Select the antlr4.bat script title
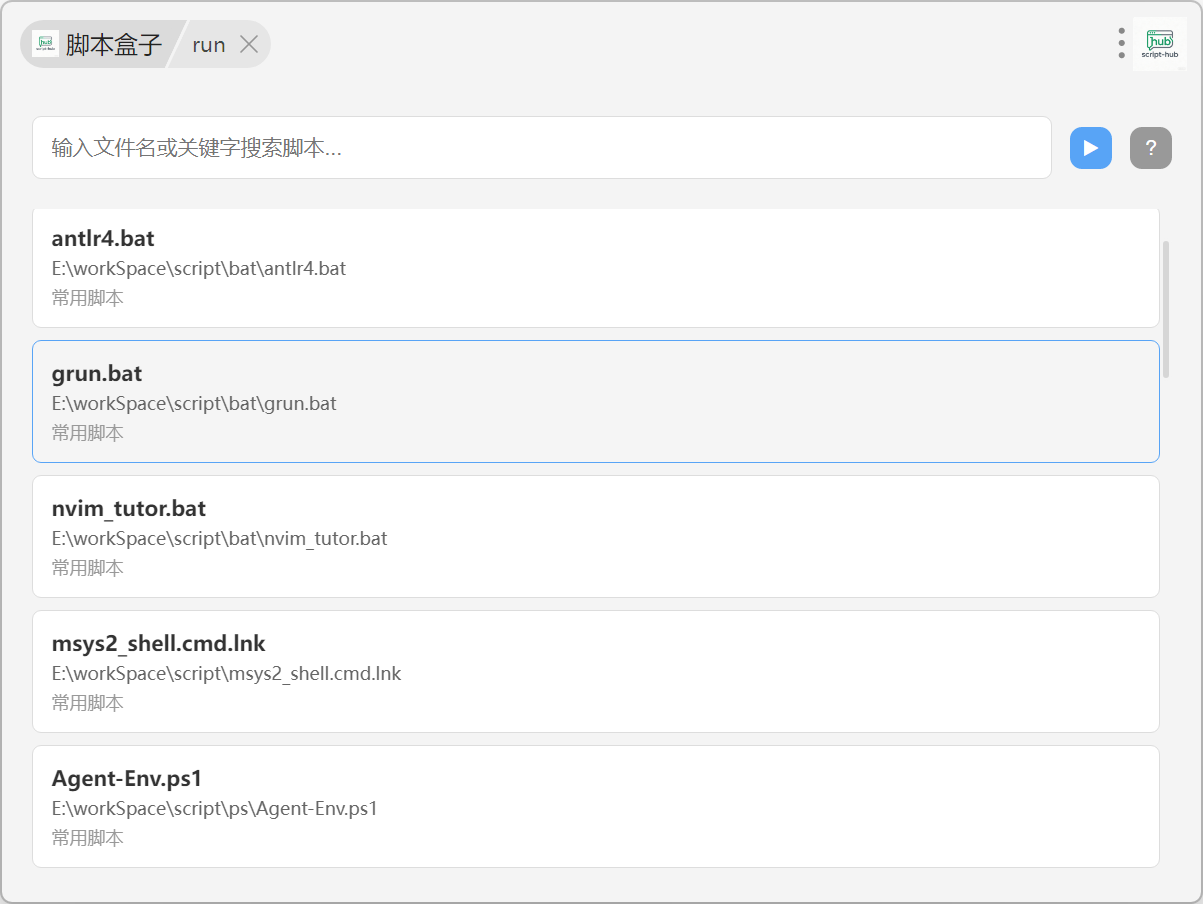Viewport: 1203px width, 904px height. tap(103, 239)
